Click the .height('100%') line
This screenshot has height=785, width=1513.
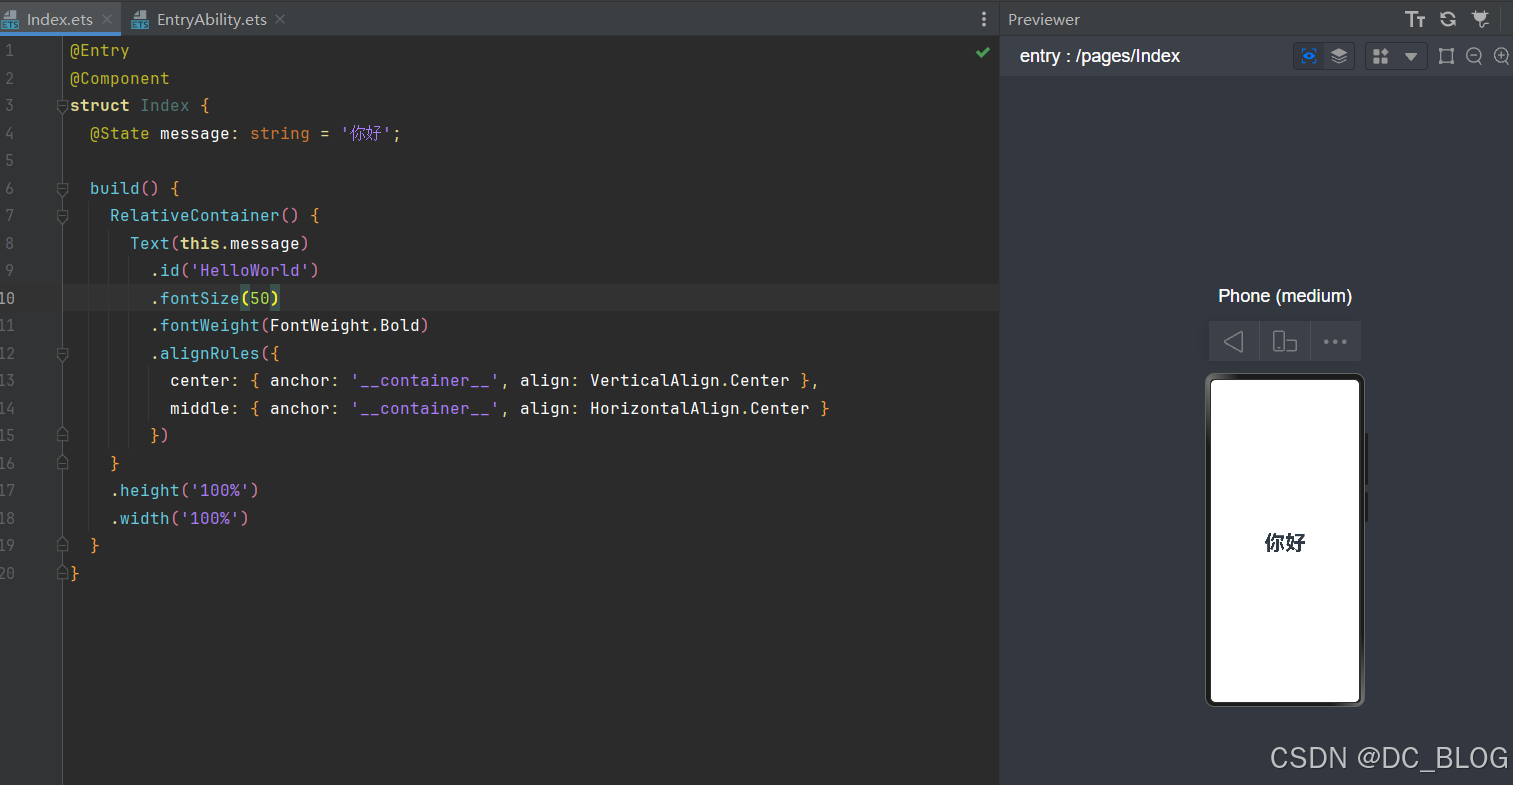pos(185,491)
